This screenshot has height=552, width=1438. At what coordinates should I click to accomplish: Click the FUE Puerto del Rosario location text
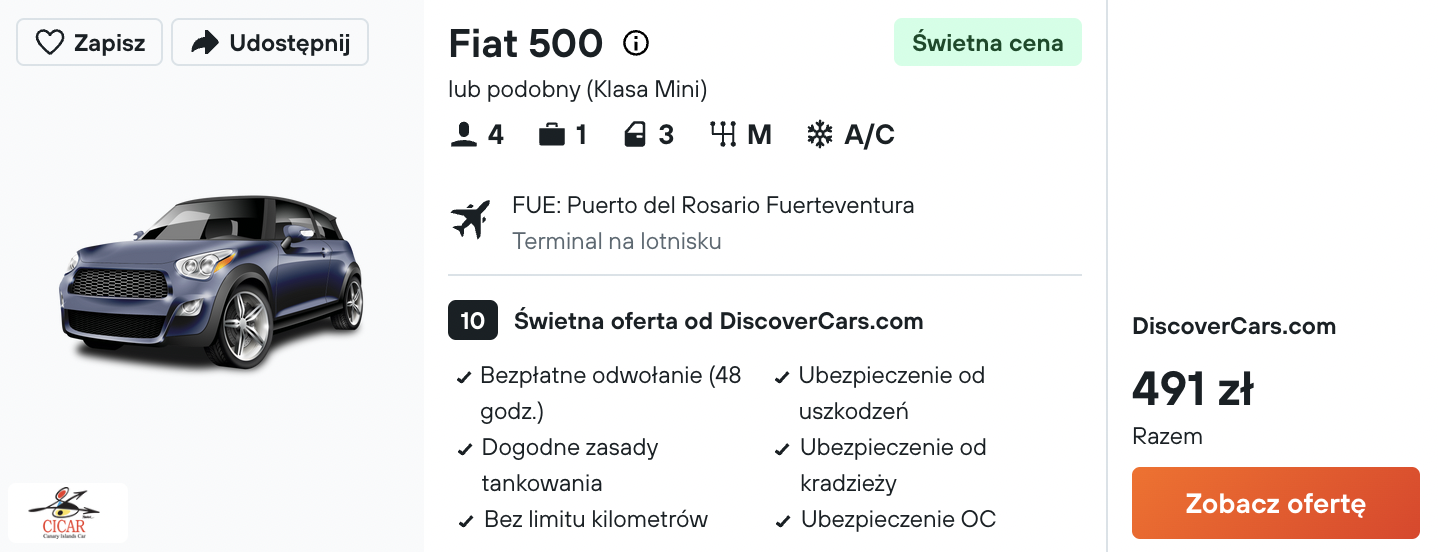[713, 206]
